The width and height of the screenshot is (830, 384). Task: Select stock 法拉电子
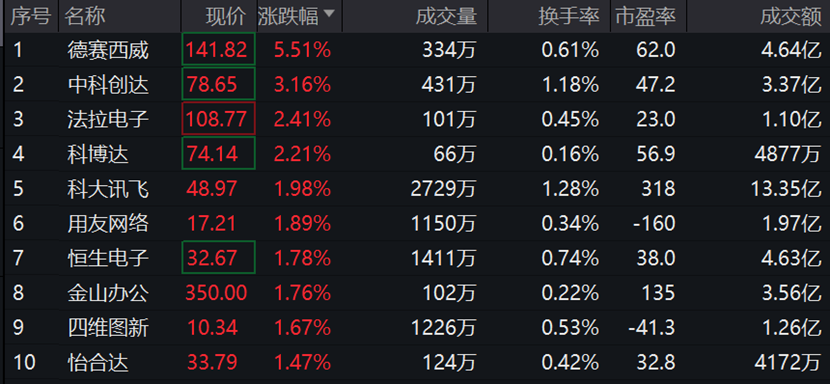(108, 120)
